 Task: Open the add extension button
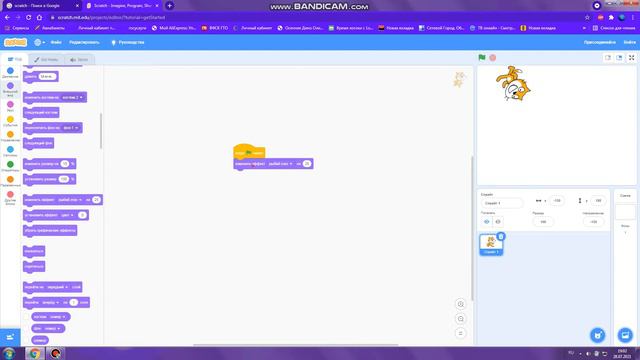[x=10, y=337]
